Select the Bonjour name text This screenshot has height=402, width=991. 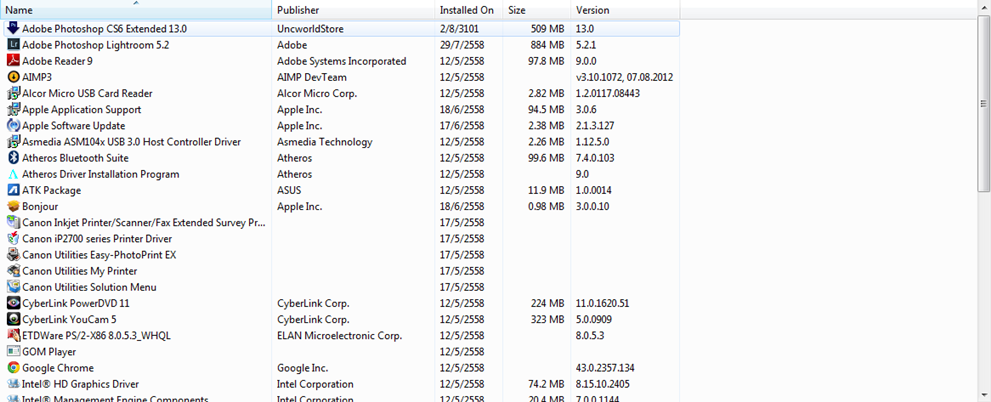click(40, 207)
